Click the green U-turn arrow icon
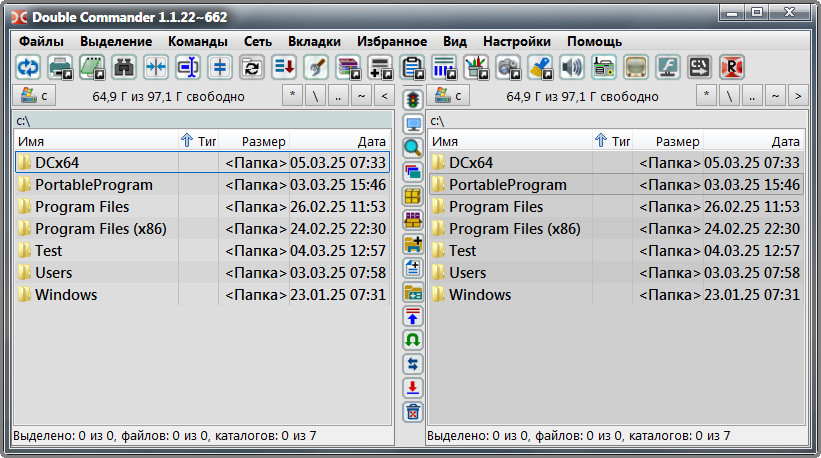821x458 pixels. tap(413, 340)
